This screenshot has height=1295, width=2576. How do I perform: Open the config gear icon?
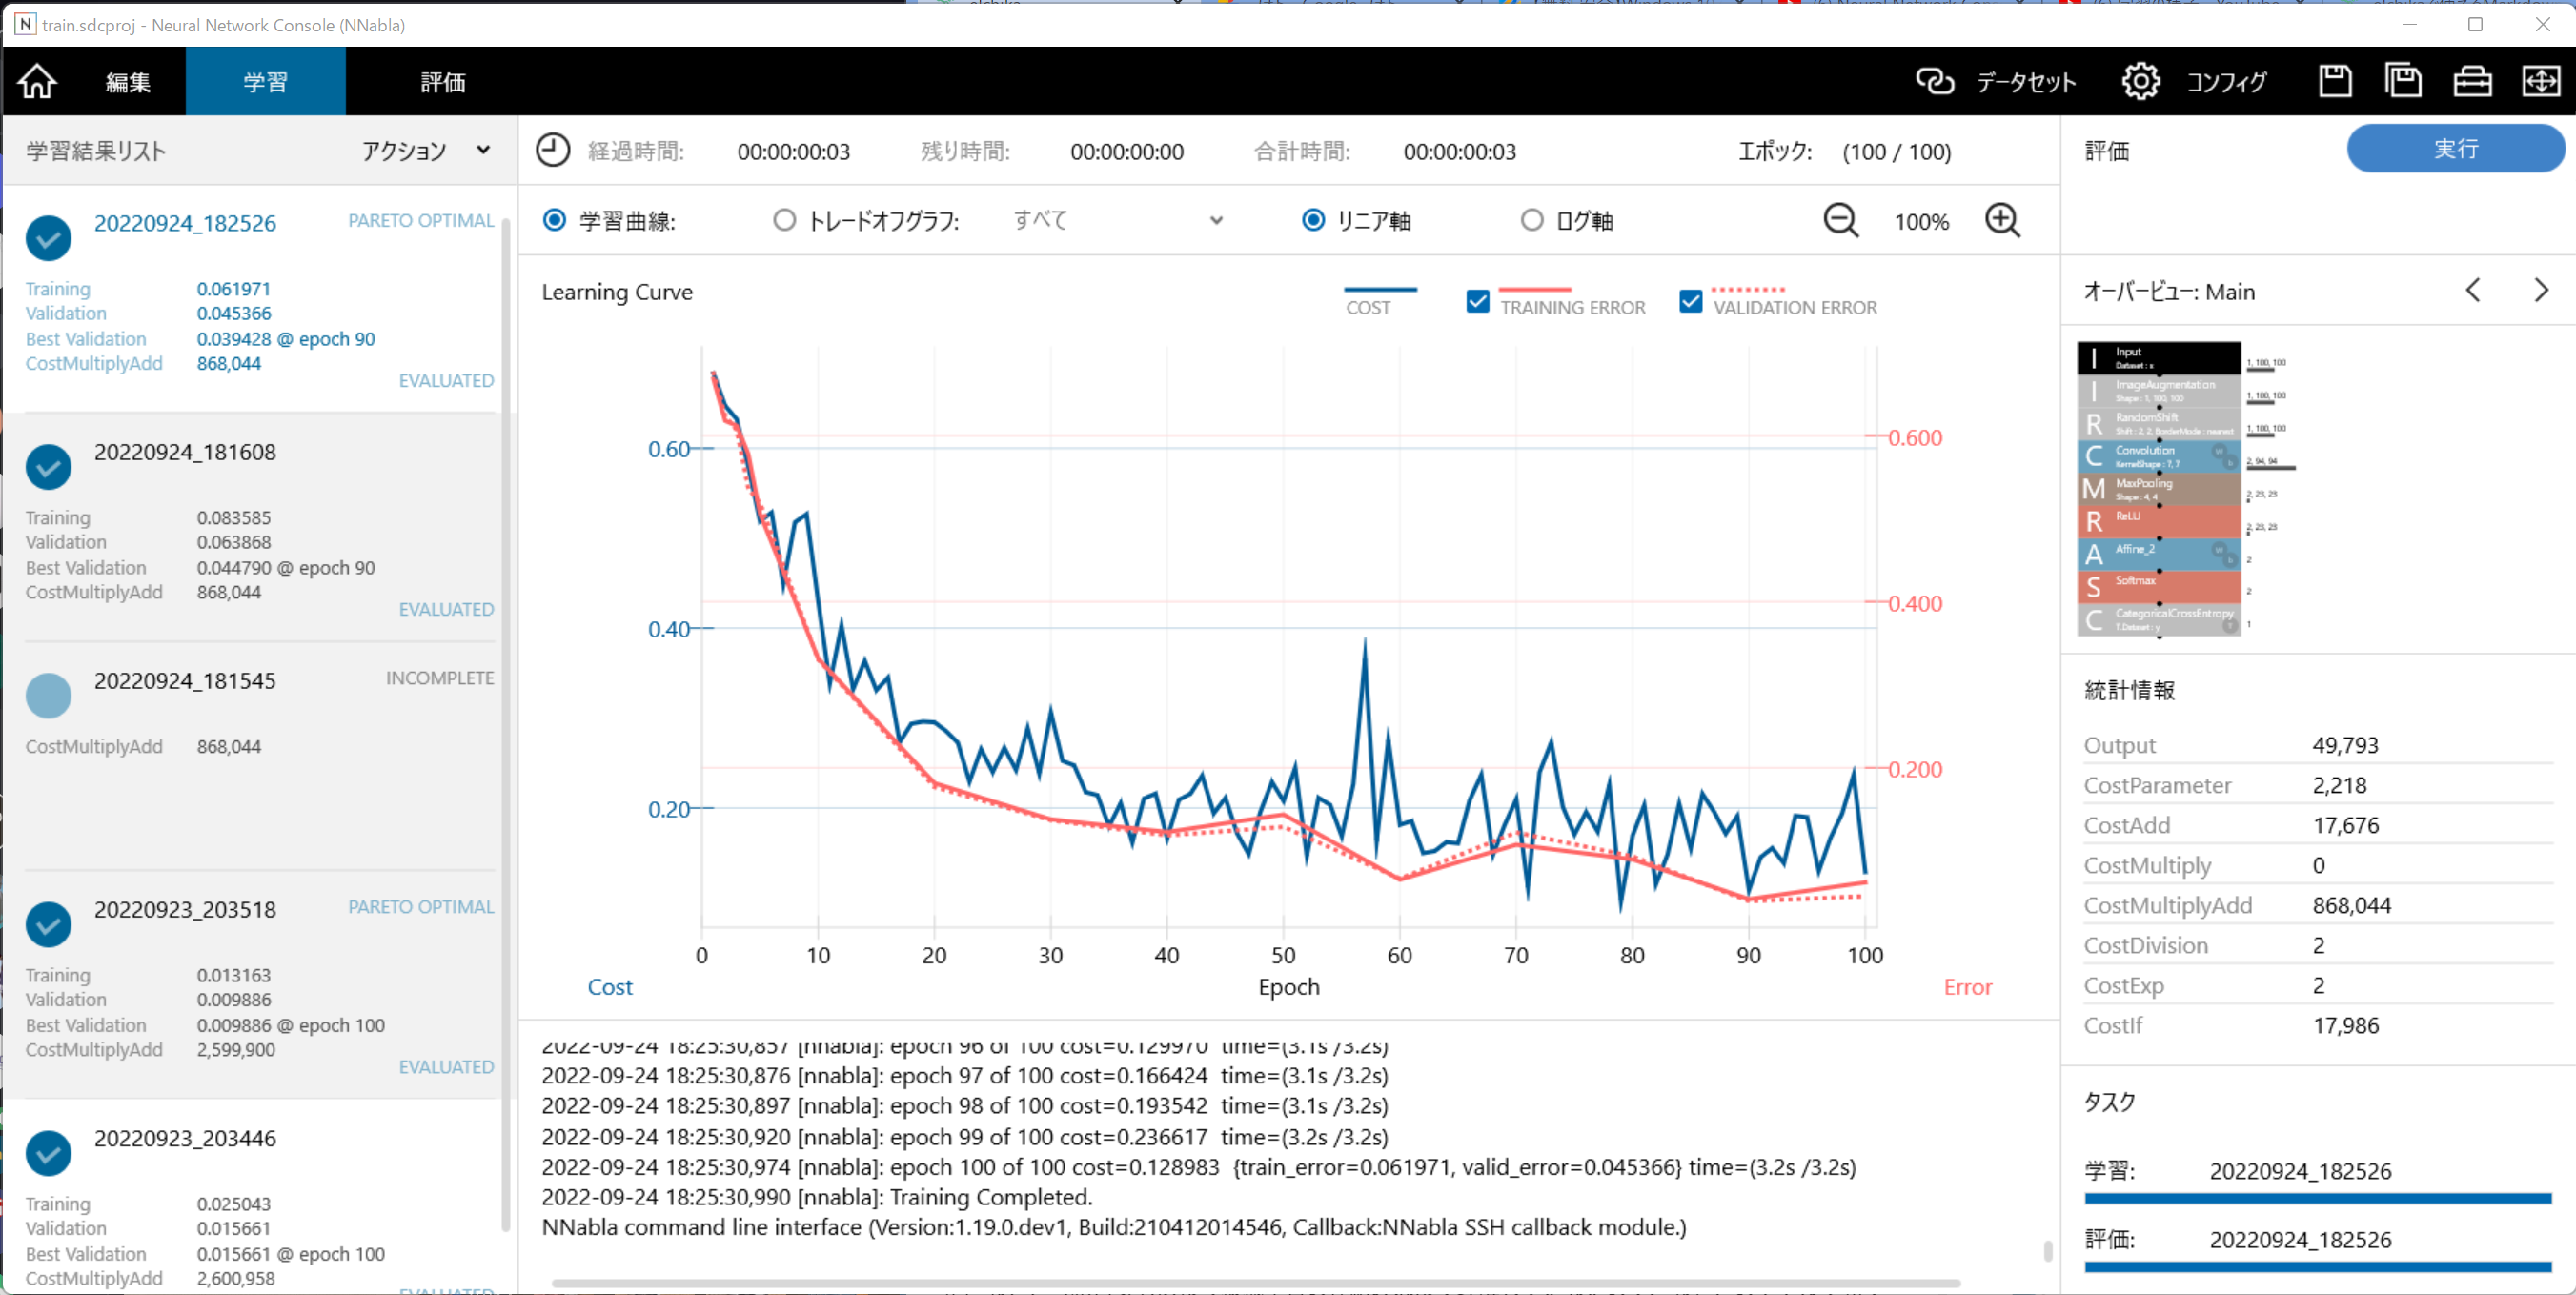coord(2140,81)
